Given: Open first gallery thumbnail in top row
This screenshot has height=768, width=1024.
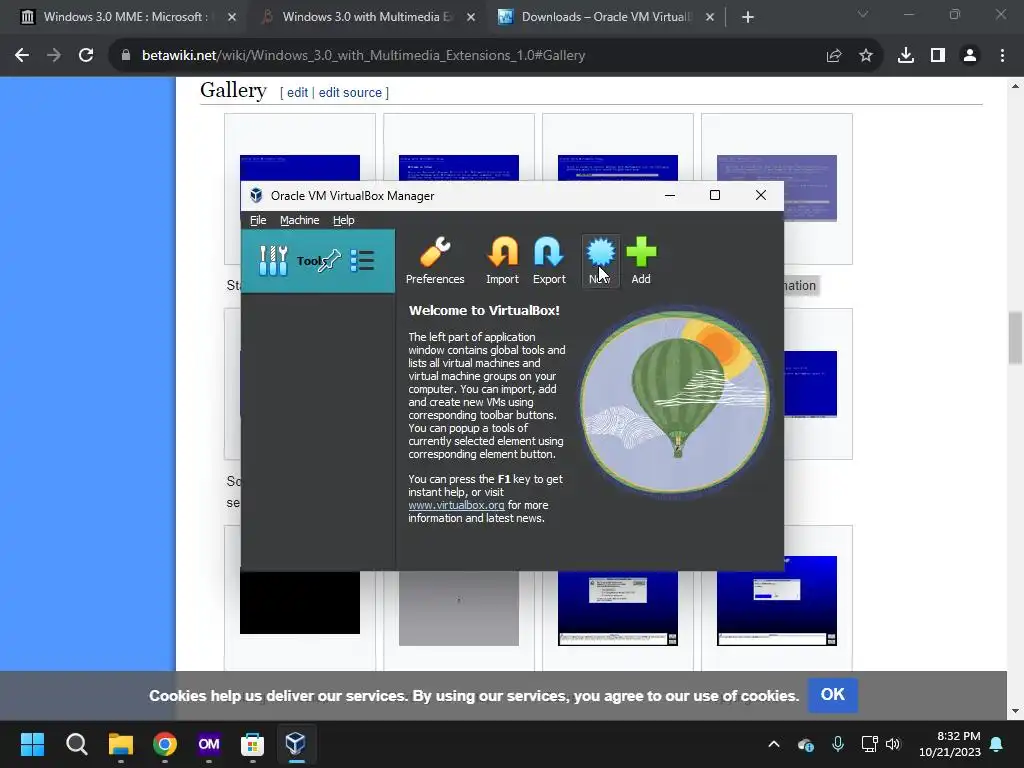Looking at the screenshot, I should coord(300,168).
